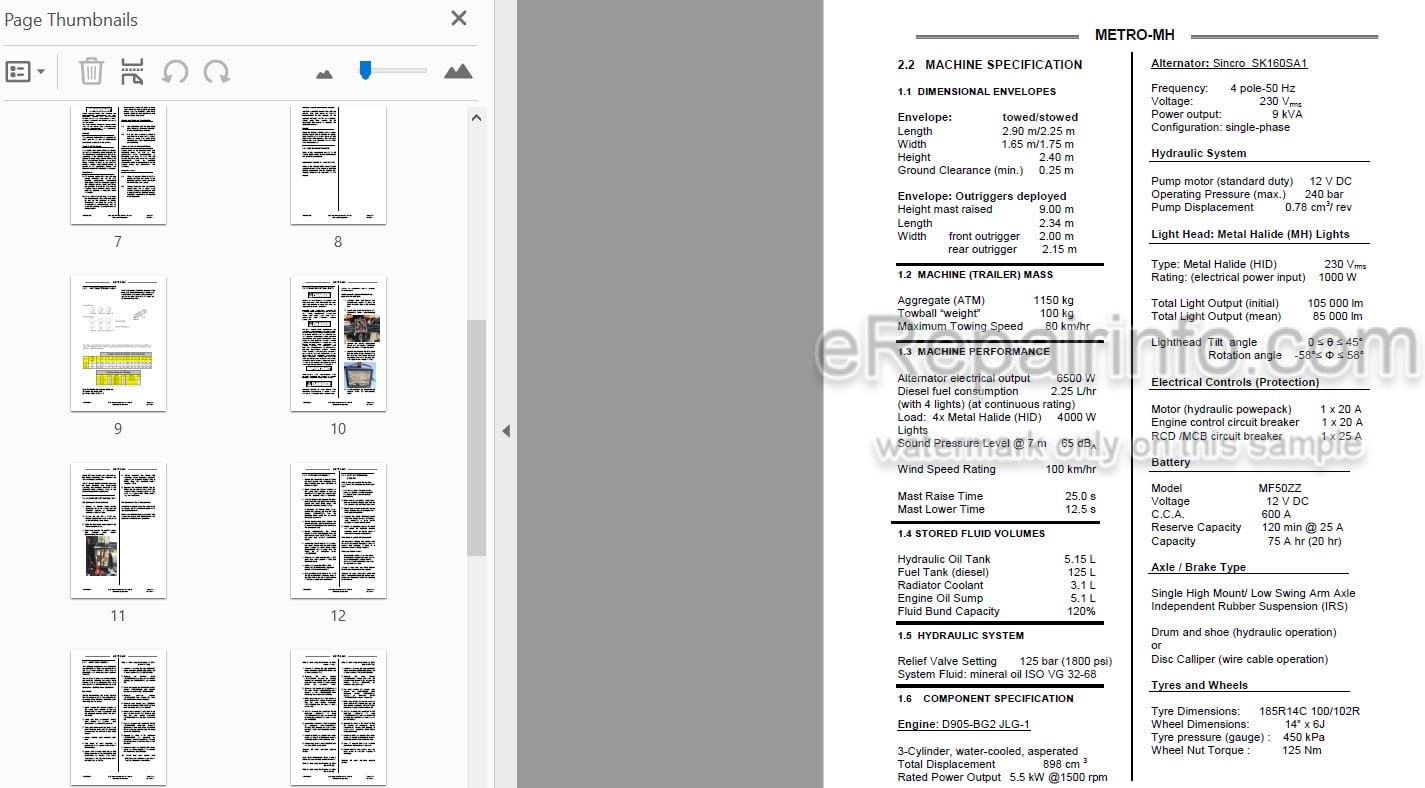This screenshot has height=788, width=1425.
Task: Select page 8 thumbnail
Action: tap(338, 164)
